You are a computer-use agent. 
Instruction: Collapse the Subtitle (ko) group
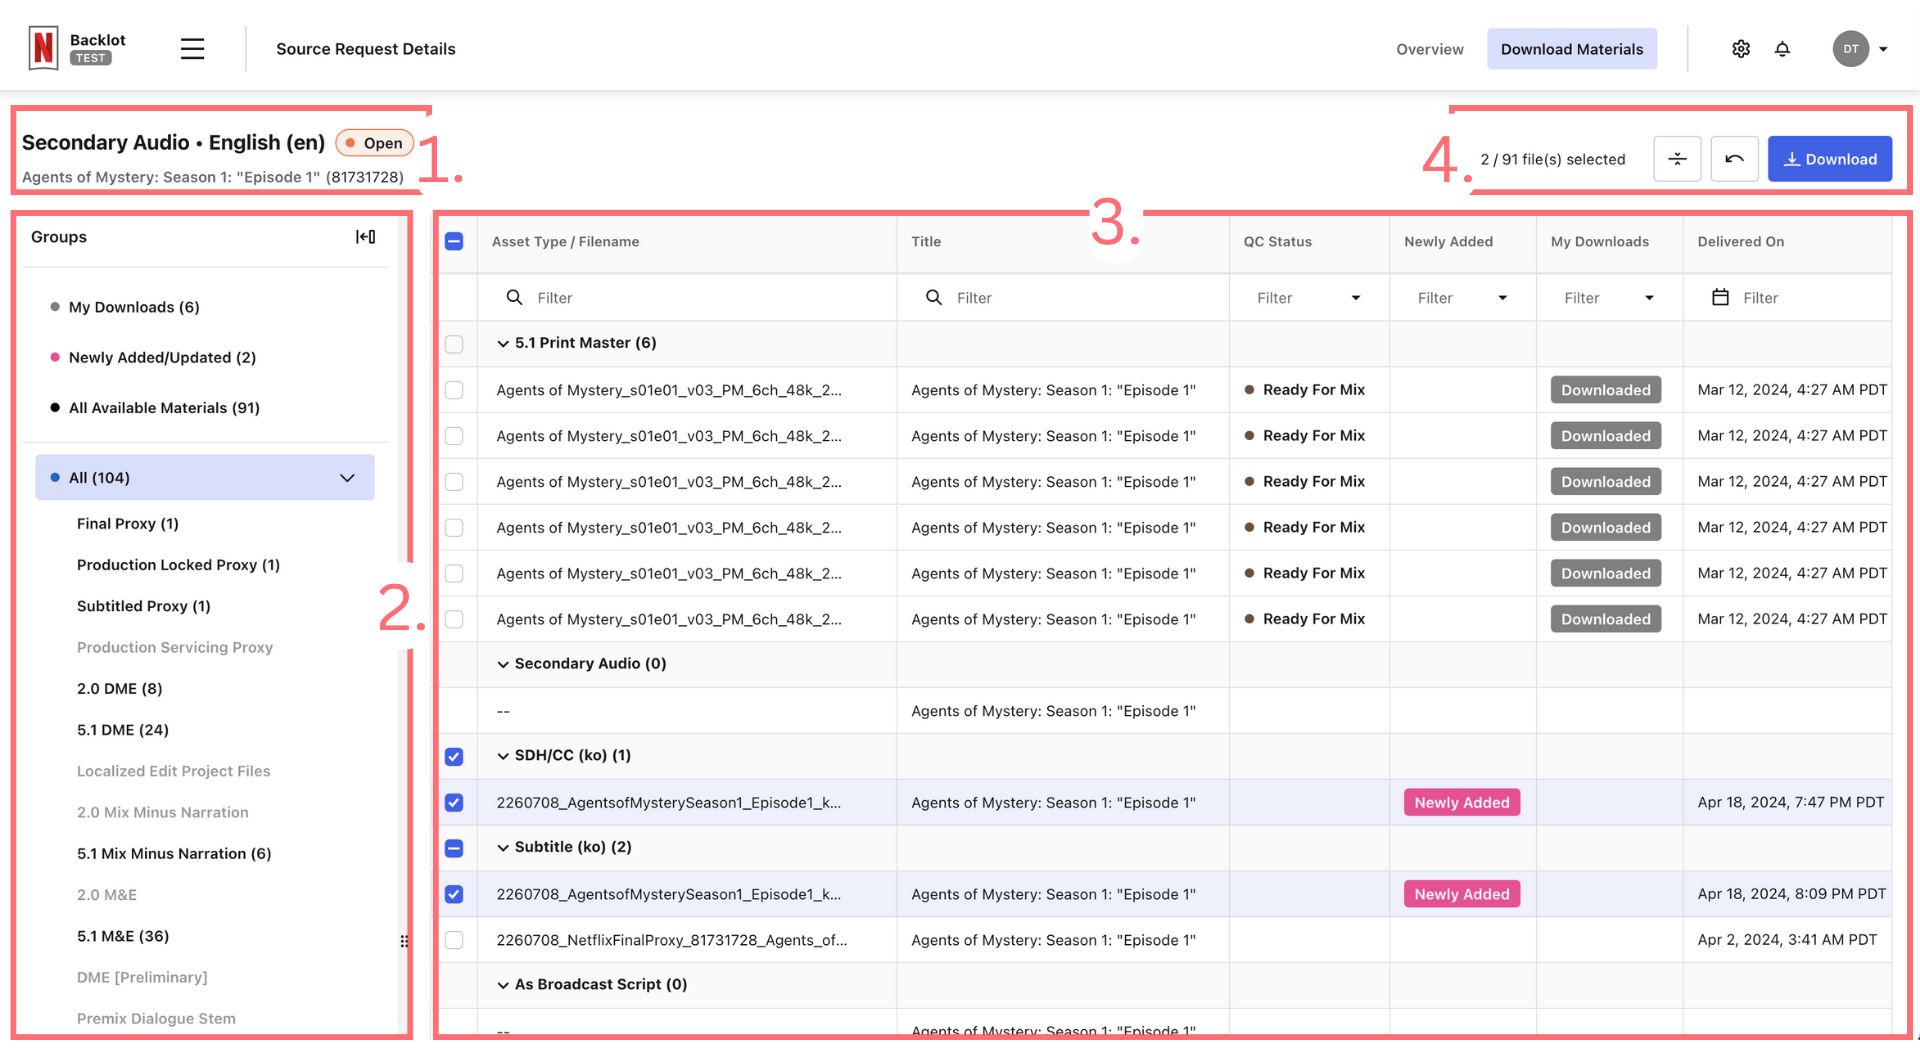pyautogui.click(x=503, y=848)
